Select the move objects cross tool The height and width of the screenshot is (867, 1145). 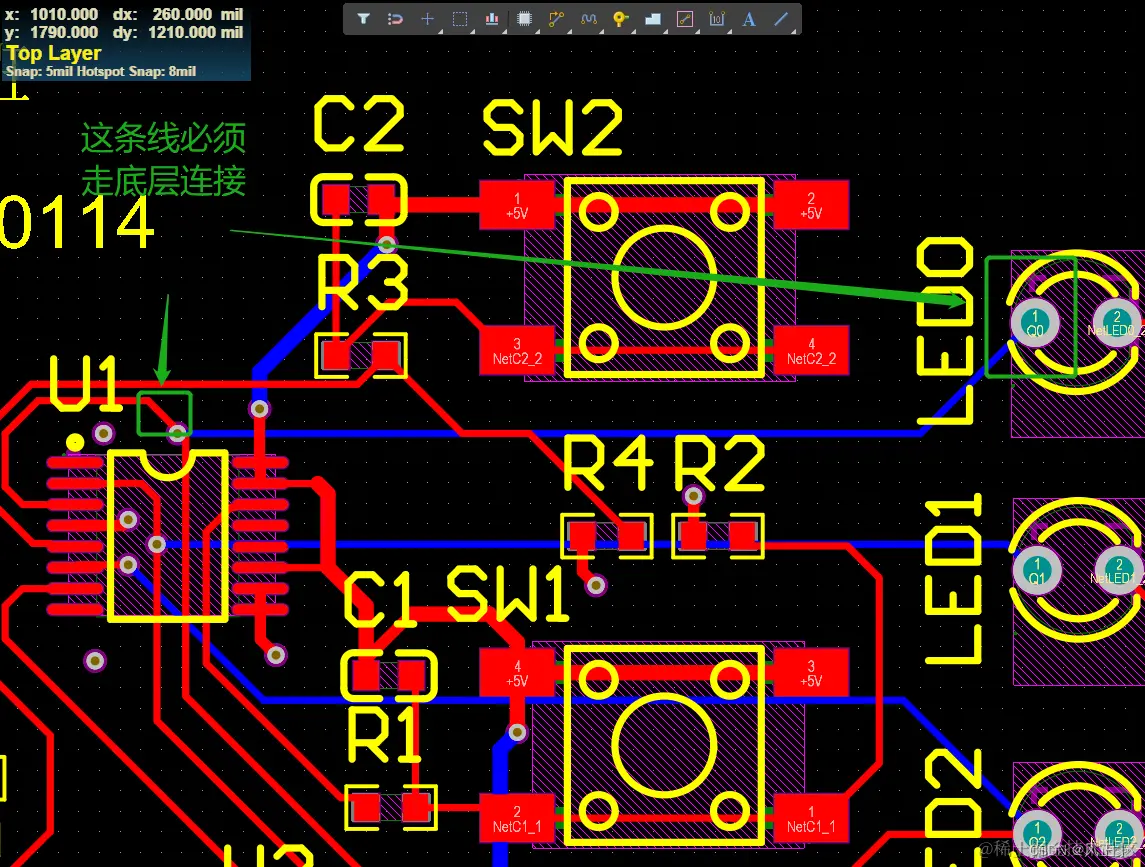pyautogui.click(x=428, y=19)
